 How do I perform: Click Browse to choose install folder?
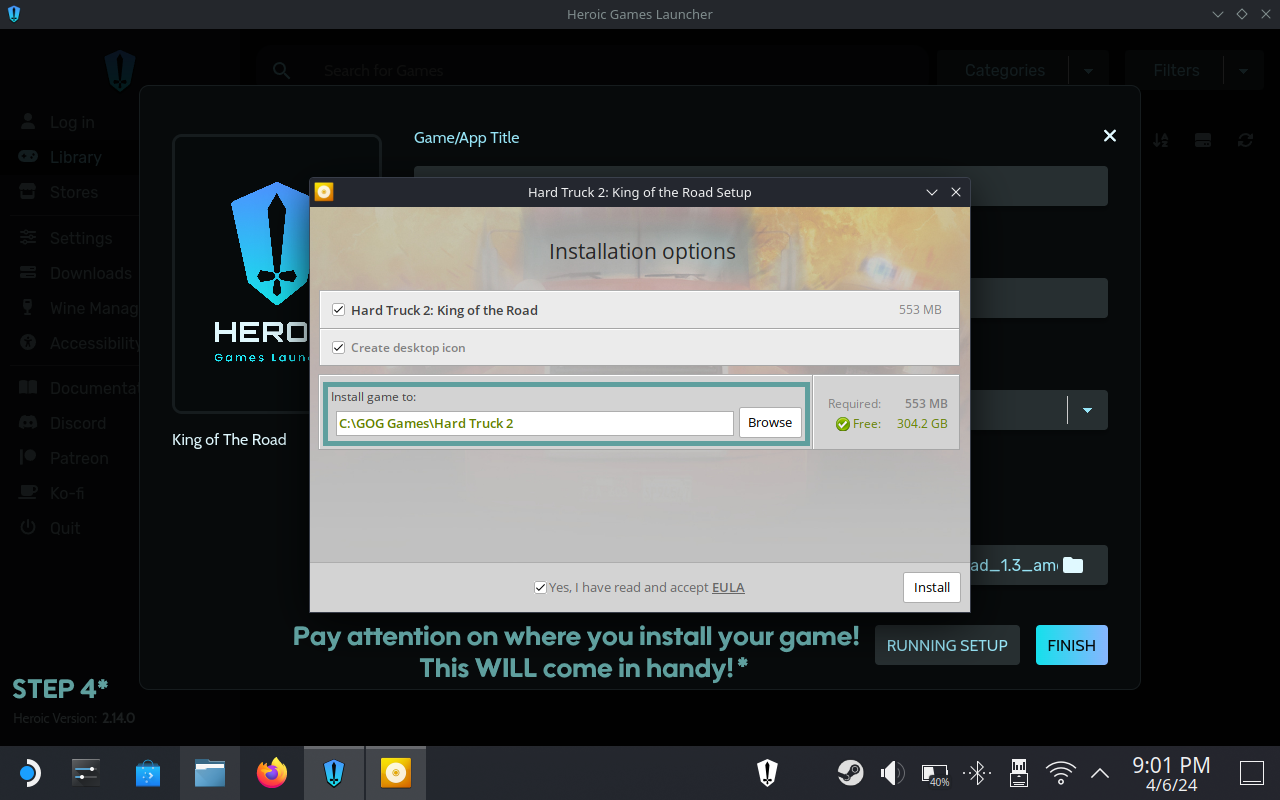click(x=769, y=423)
